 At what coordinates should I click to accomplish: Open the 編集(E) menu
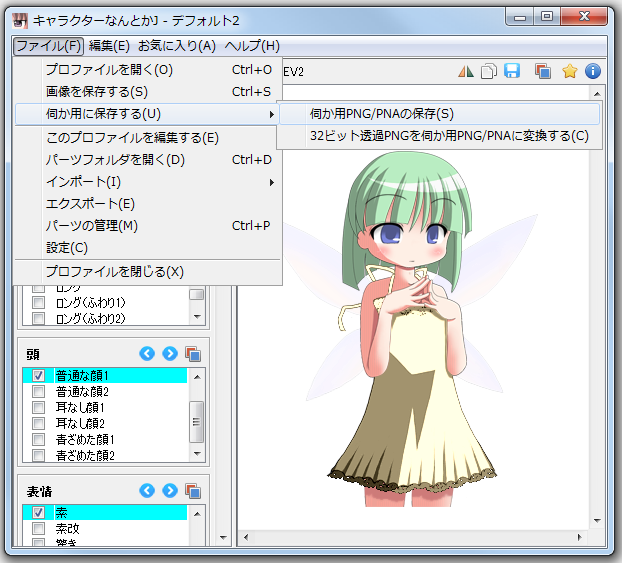(x=109, y=46)
